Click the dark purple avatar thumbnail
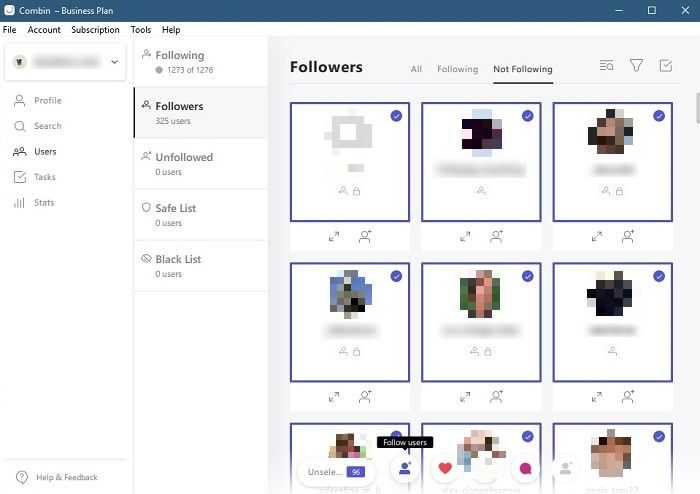Screen dimensions: 700x494 482,133
